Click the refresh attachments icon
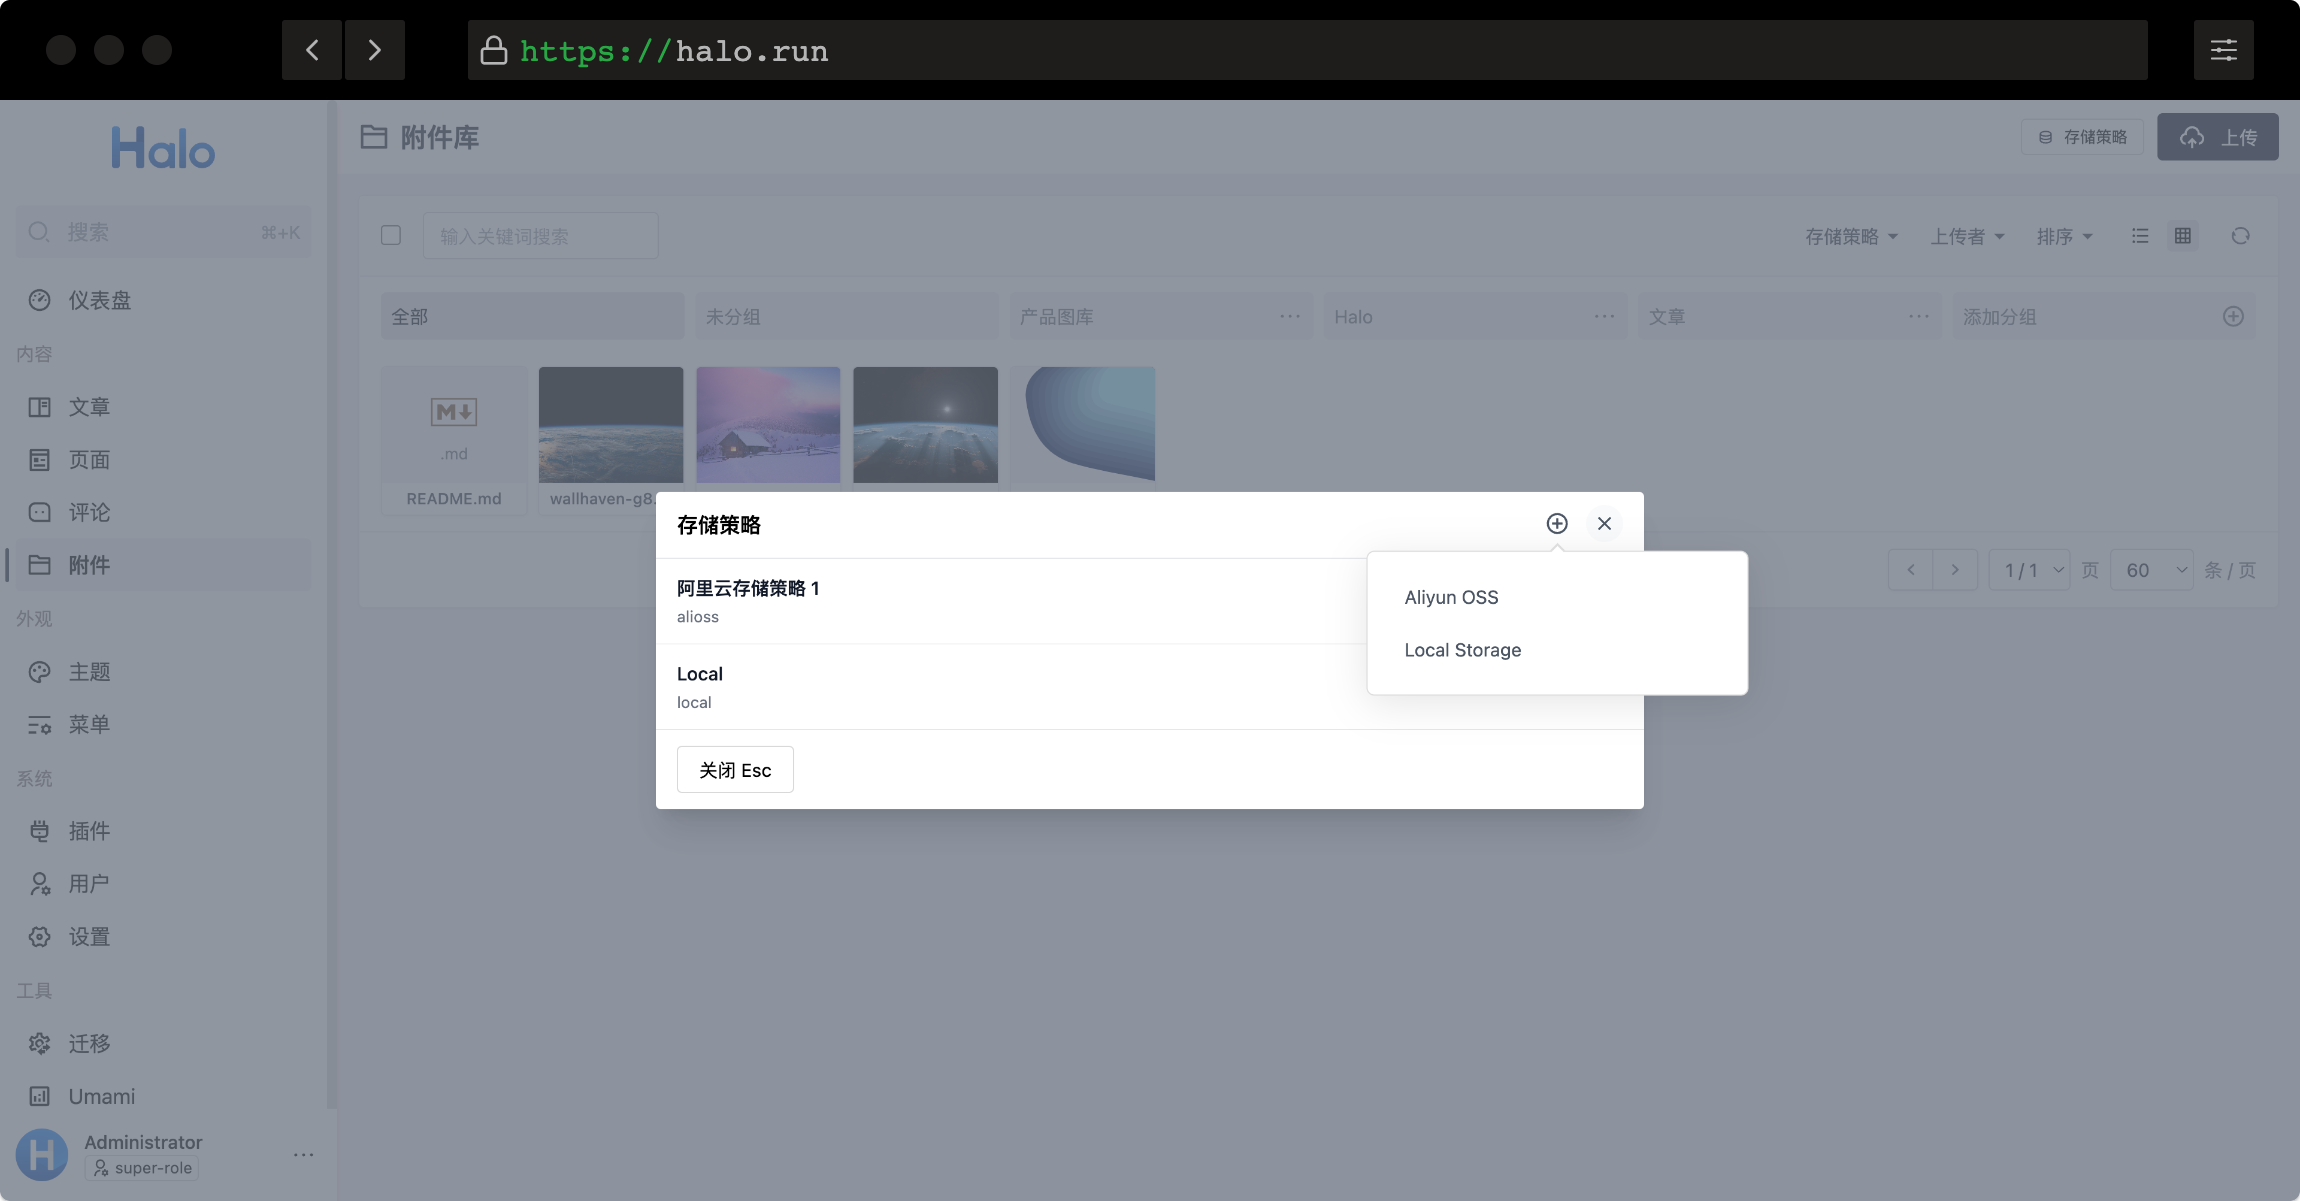The width and height of the screenshot is (2300, 1201). pos(2240,236)
